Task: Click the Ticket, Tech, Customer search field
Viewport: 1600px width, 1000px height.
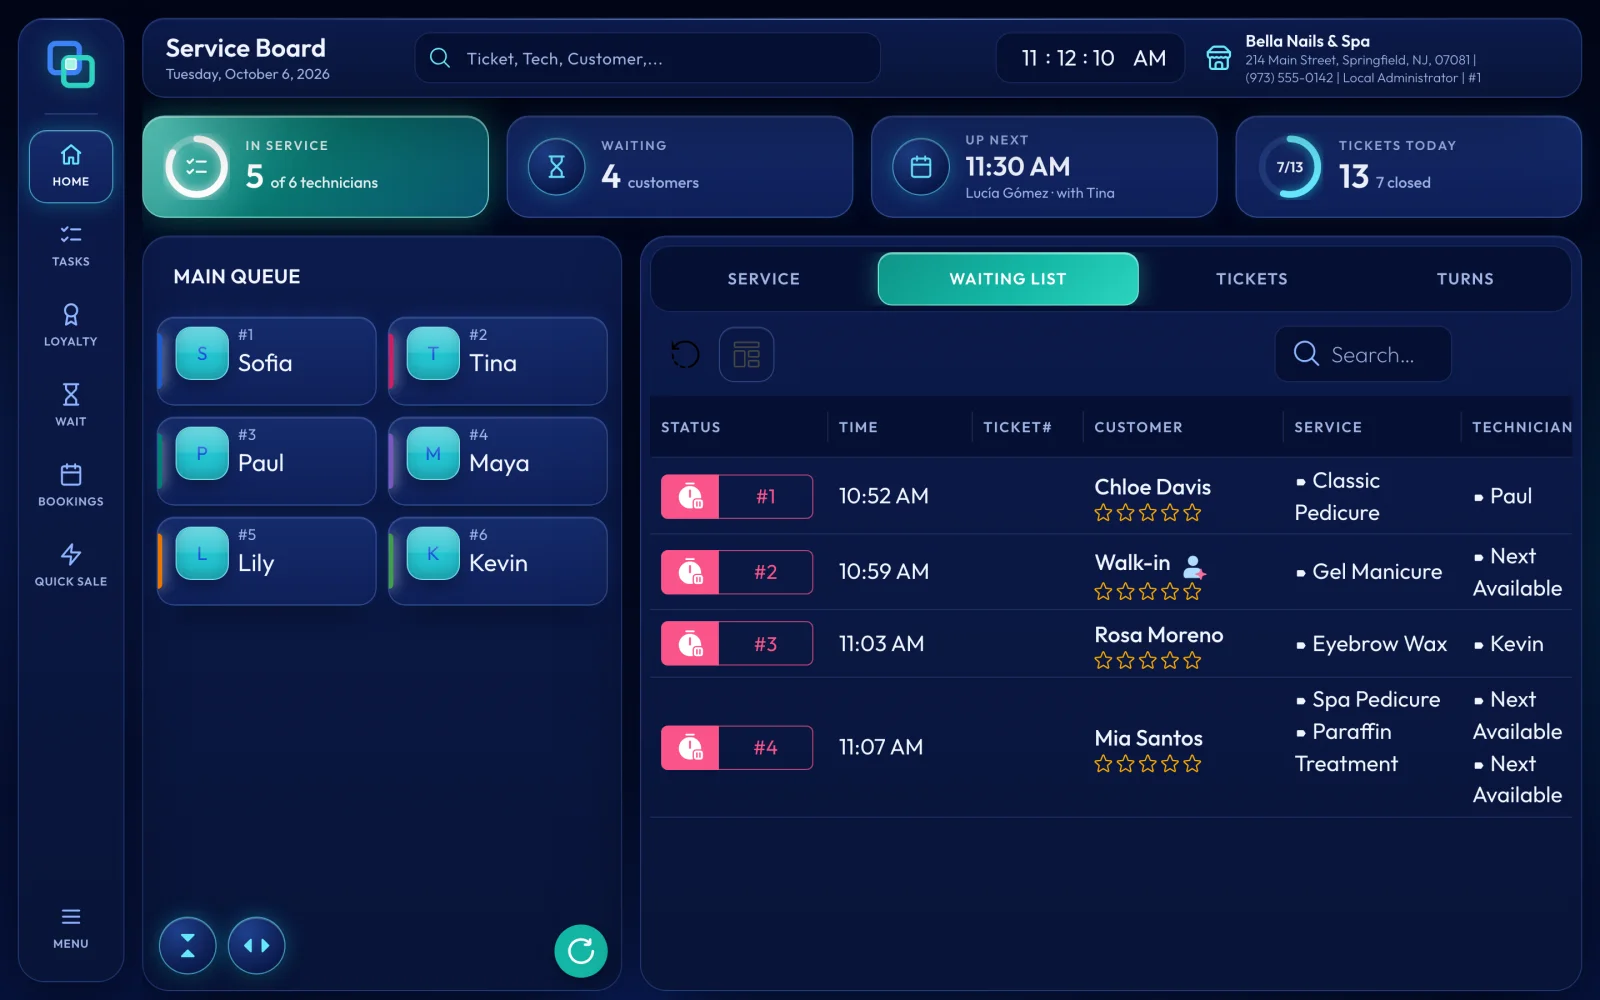Action: tap(648, 58)
